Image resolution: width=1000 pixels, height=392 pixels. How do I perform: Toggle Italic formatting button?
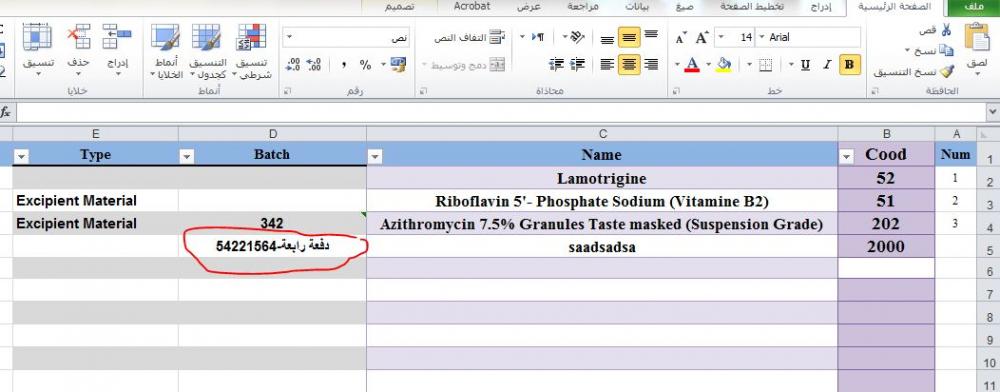827,64
